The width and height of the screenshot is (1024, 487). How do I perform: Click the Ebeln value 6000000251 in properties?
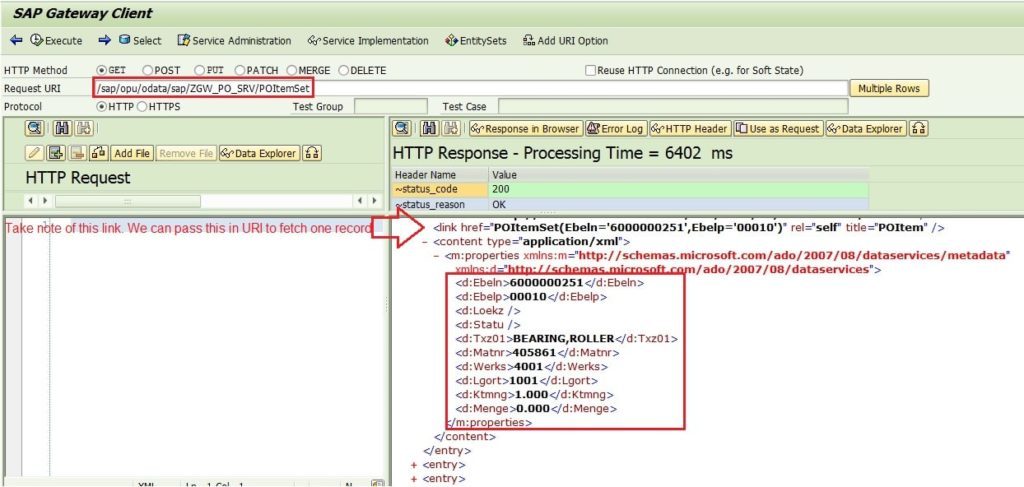pos(546,283)
